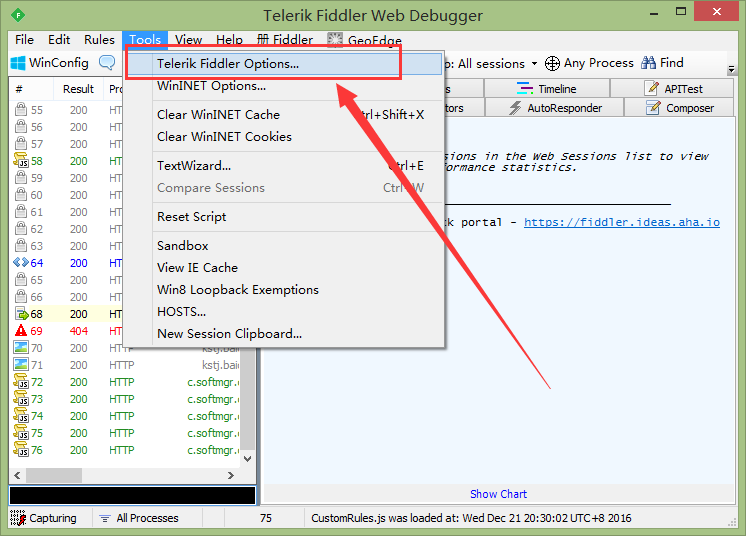Select Telerik Fiddler Options menu item
Image resolution: width=746 pixels, height=536 pixels.
click(285, 64)
